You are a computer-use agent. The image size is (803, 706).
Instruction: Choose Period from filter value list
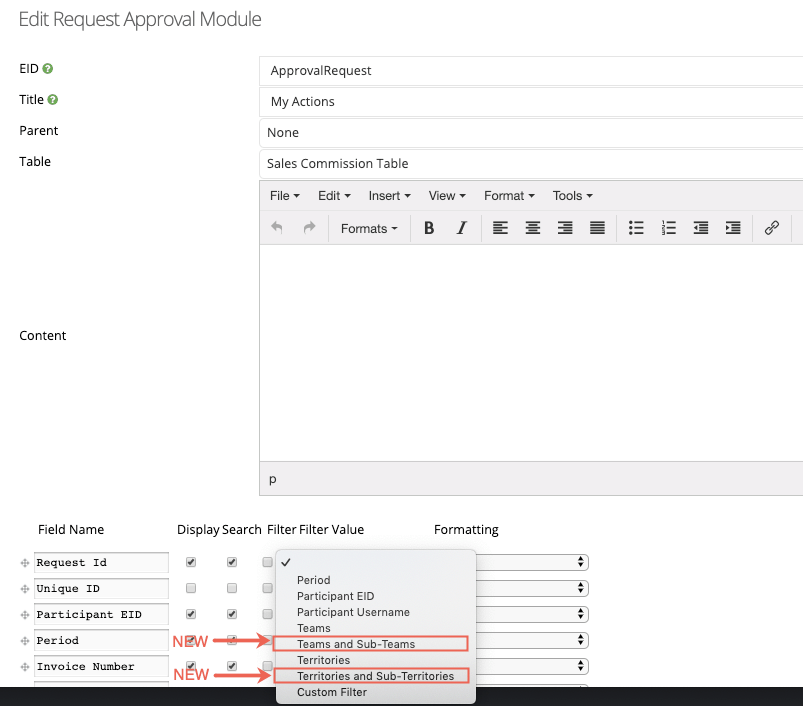click(x=376, y=580)
